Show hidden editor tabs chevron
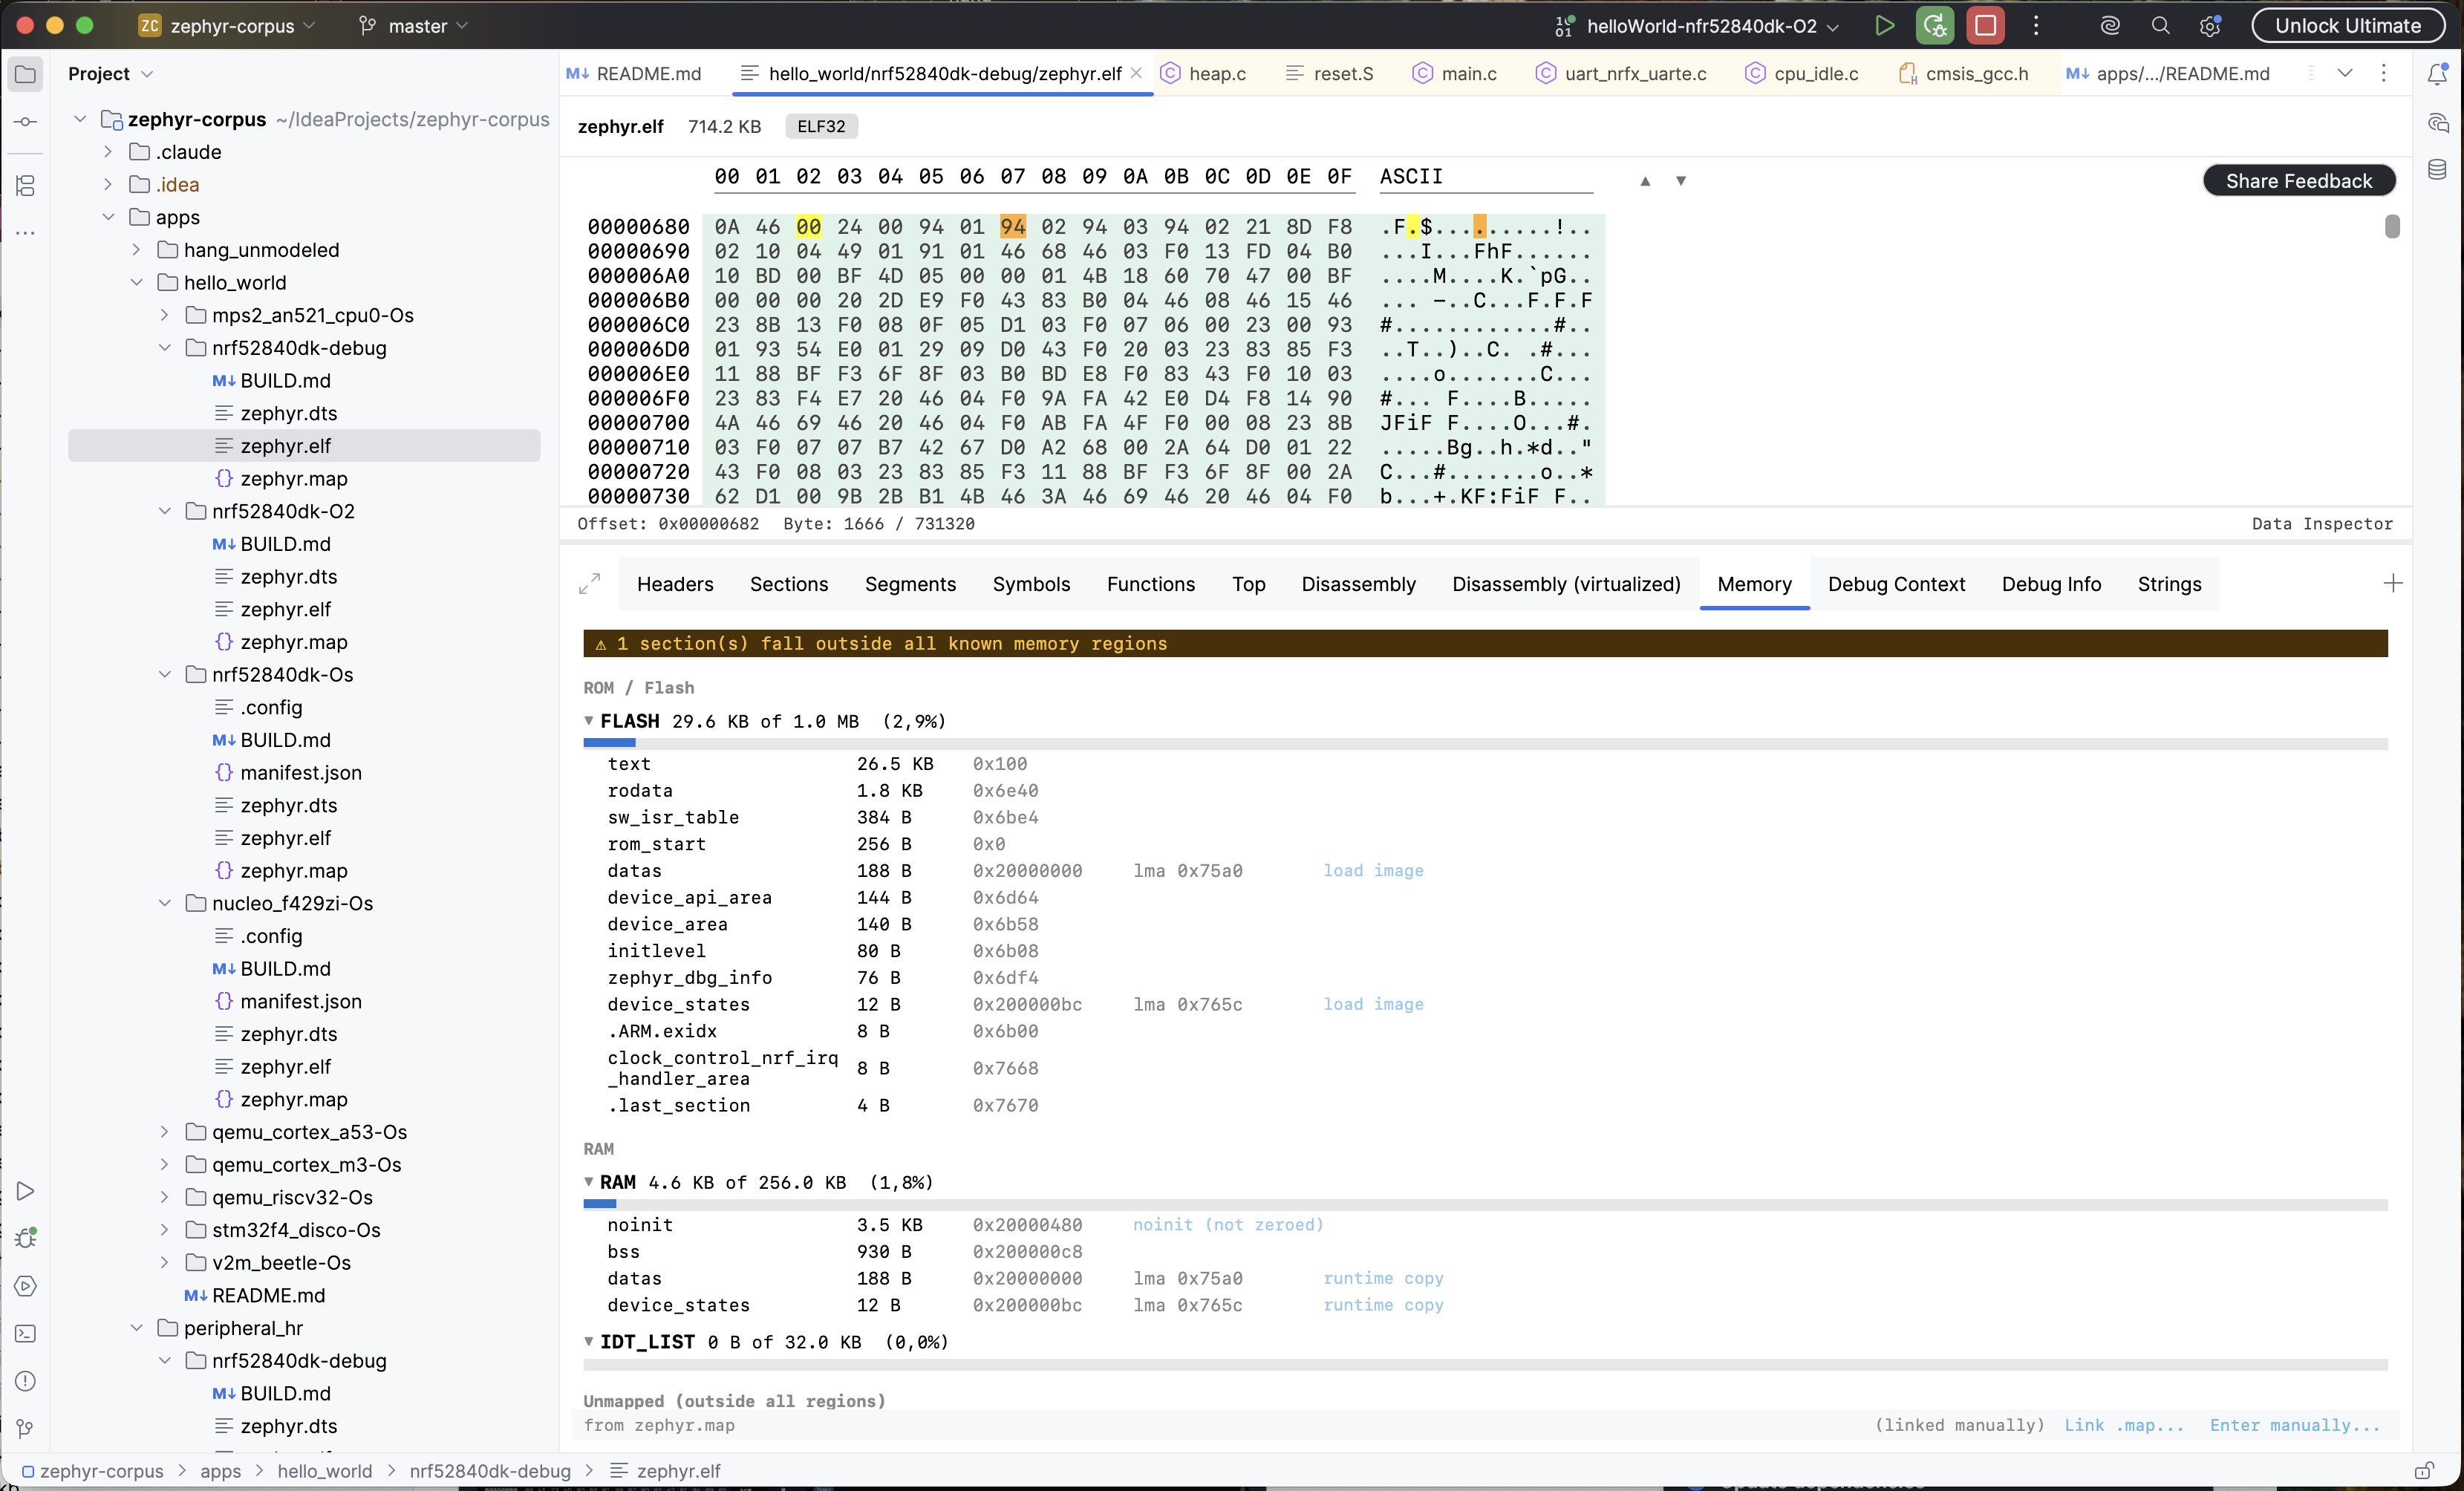This screenshot has height=1491, width=2464. click(x=2344, y=73)
